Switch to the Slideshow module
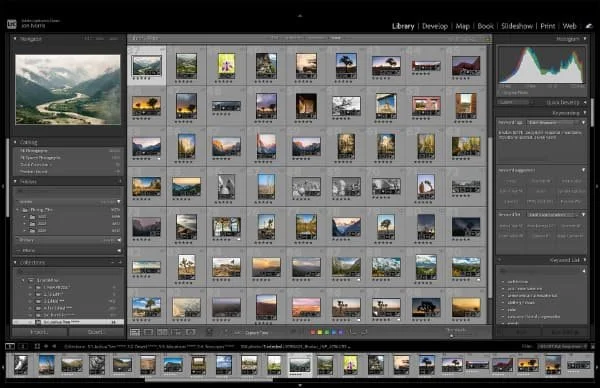The height and width of the screenshot is (388, 600). pos(517,26)
